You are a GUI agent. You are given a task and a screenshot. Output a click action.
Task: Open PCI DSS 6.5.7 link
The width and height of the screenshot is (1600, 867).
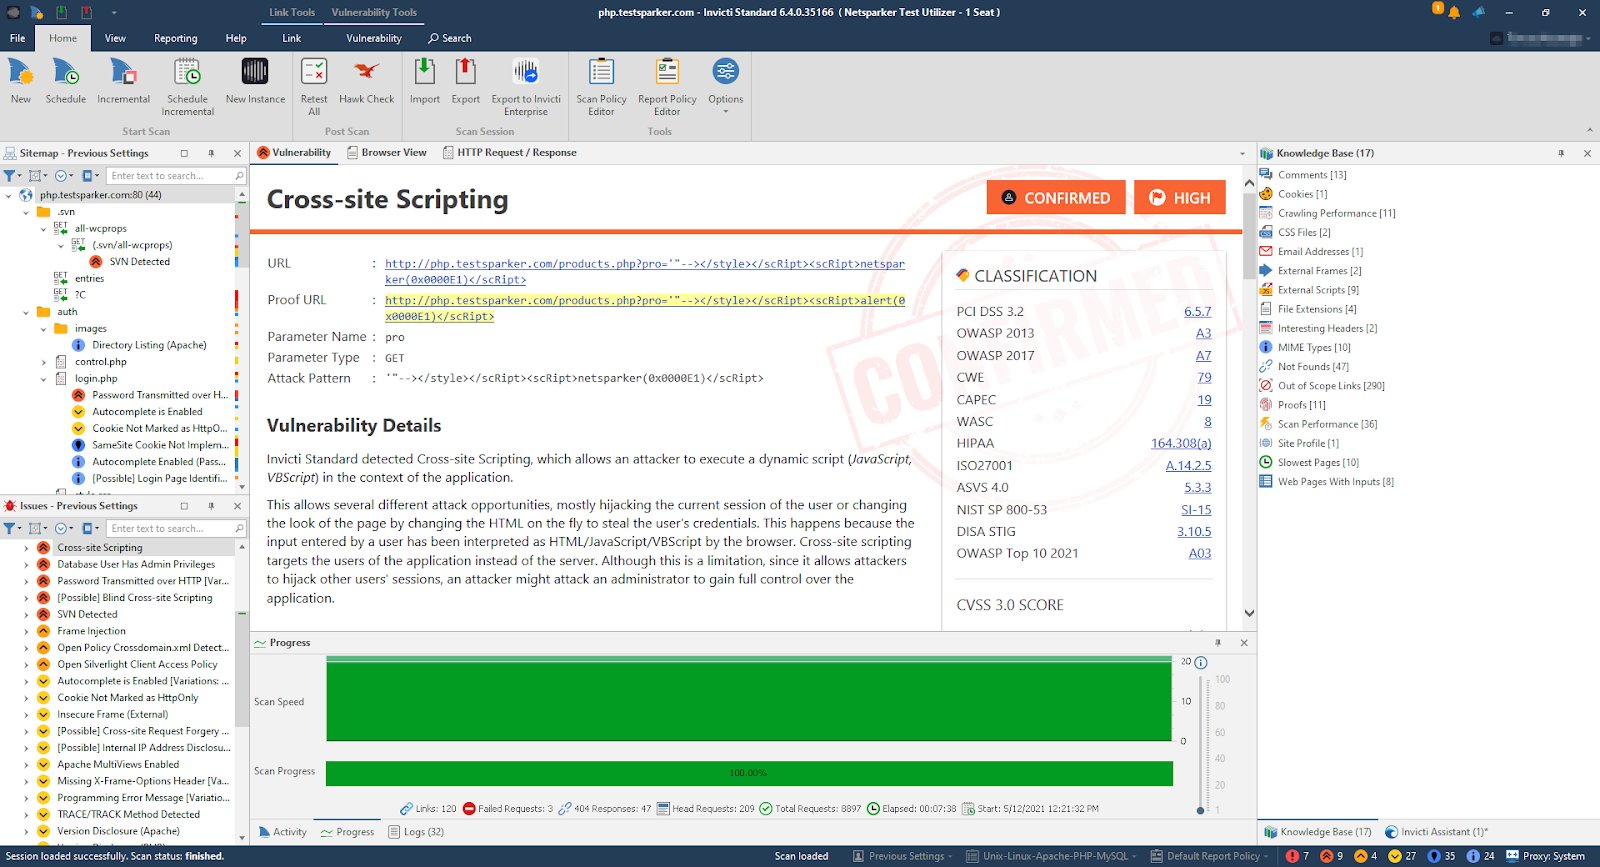pos(1197,312)
